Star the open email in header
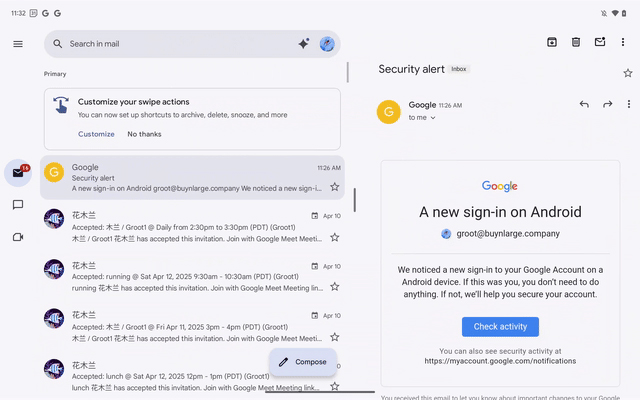The image size is (640, 400). click(627, 73)
